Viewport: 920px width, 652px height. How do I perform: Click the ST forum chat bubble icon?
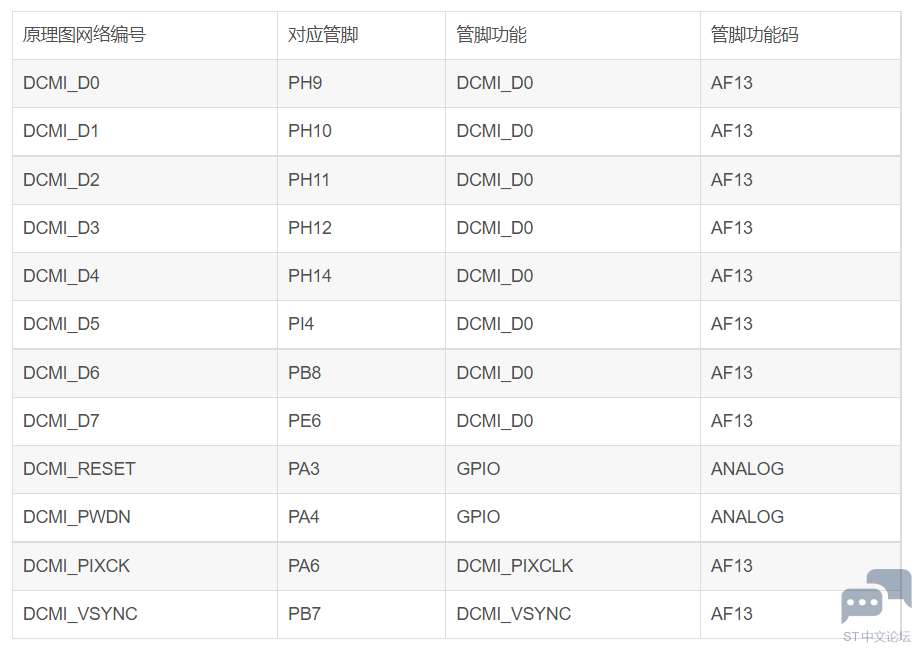[876, 596]
